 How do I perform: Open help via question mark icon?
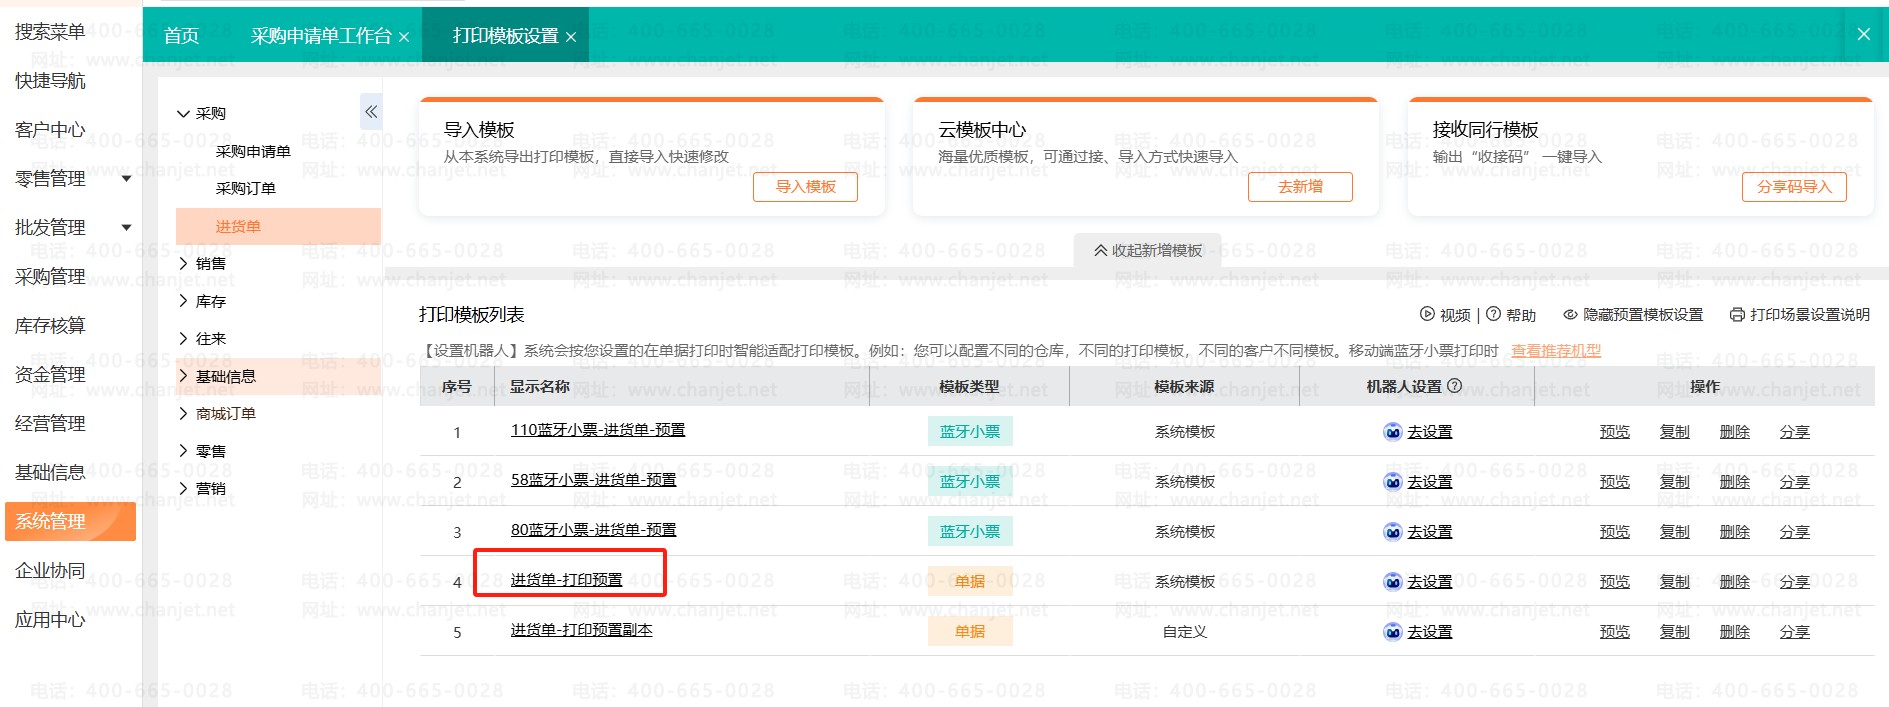1493,314
